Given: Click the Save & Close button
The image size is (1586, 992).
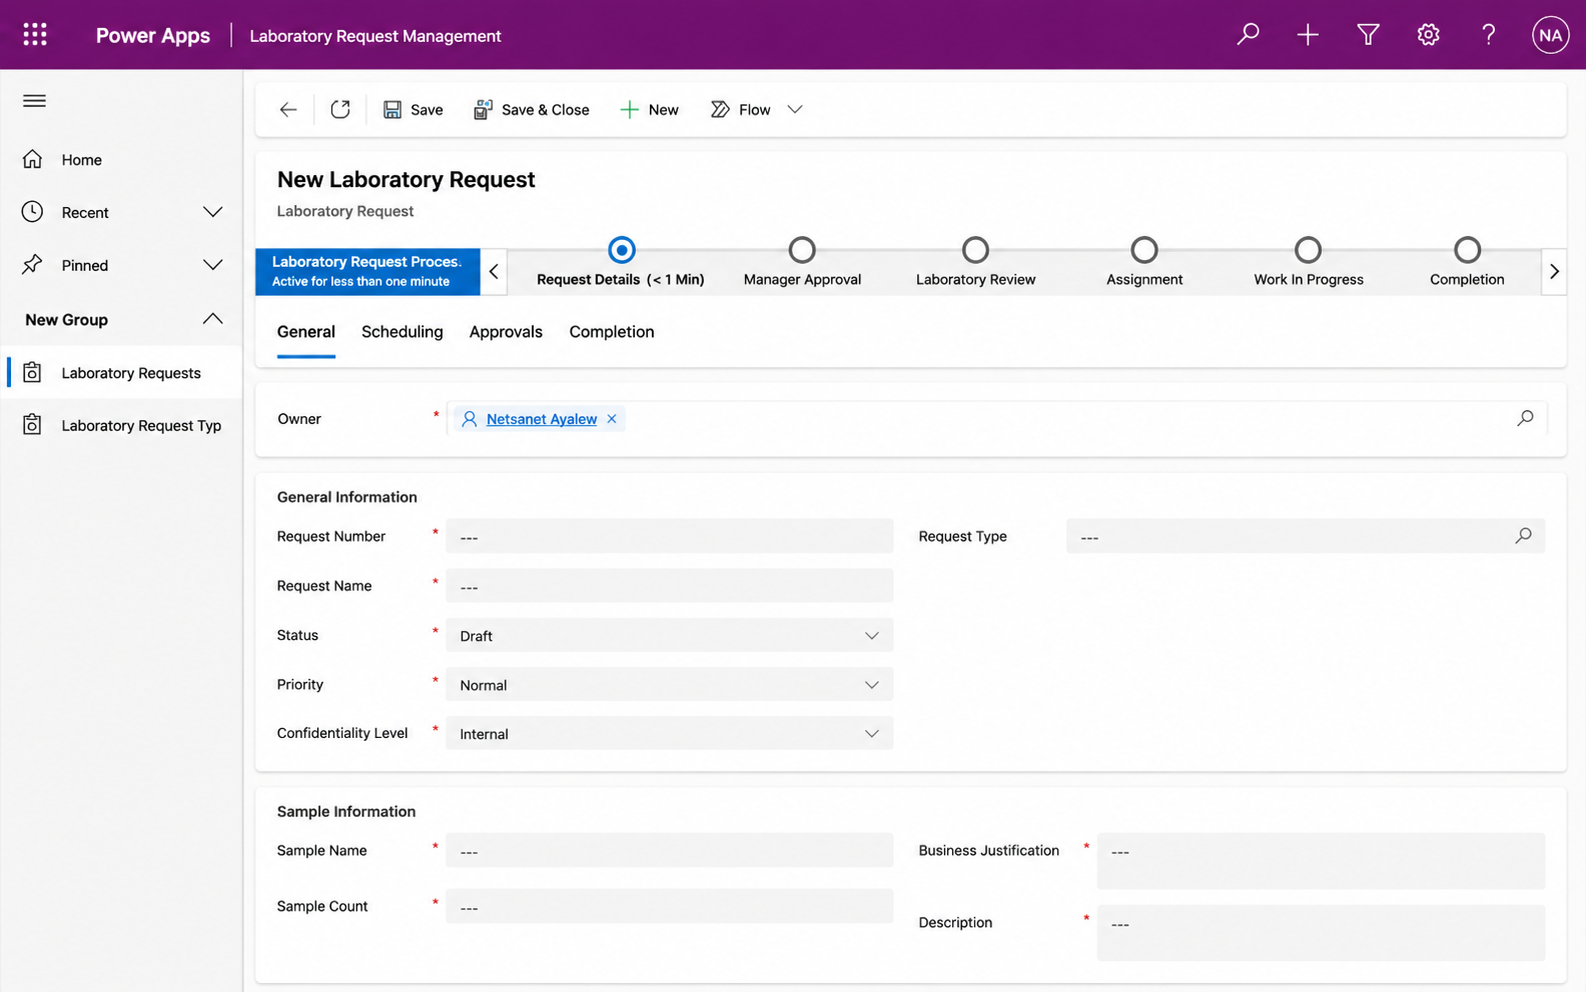Looking at the screenshot, I should [531, 110].
